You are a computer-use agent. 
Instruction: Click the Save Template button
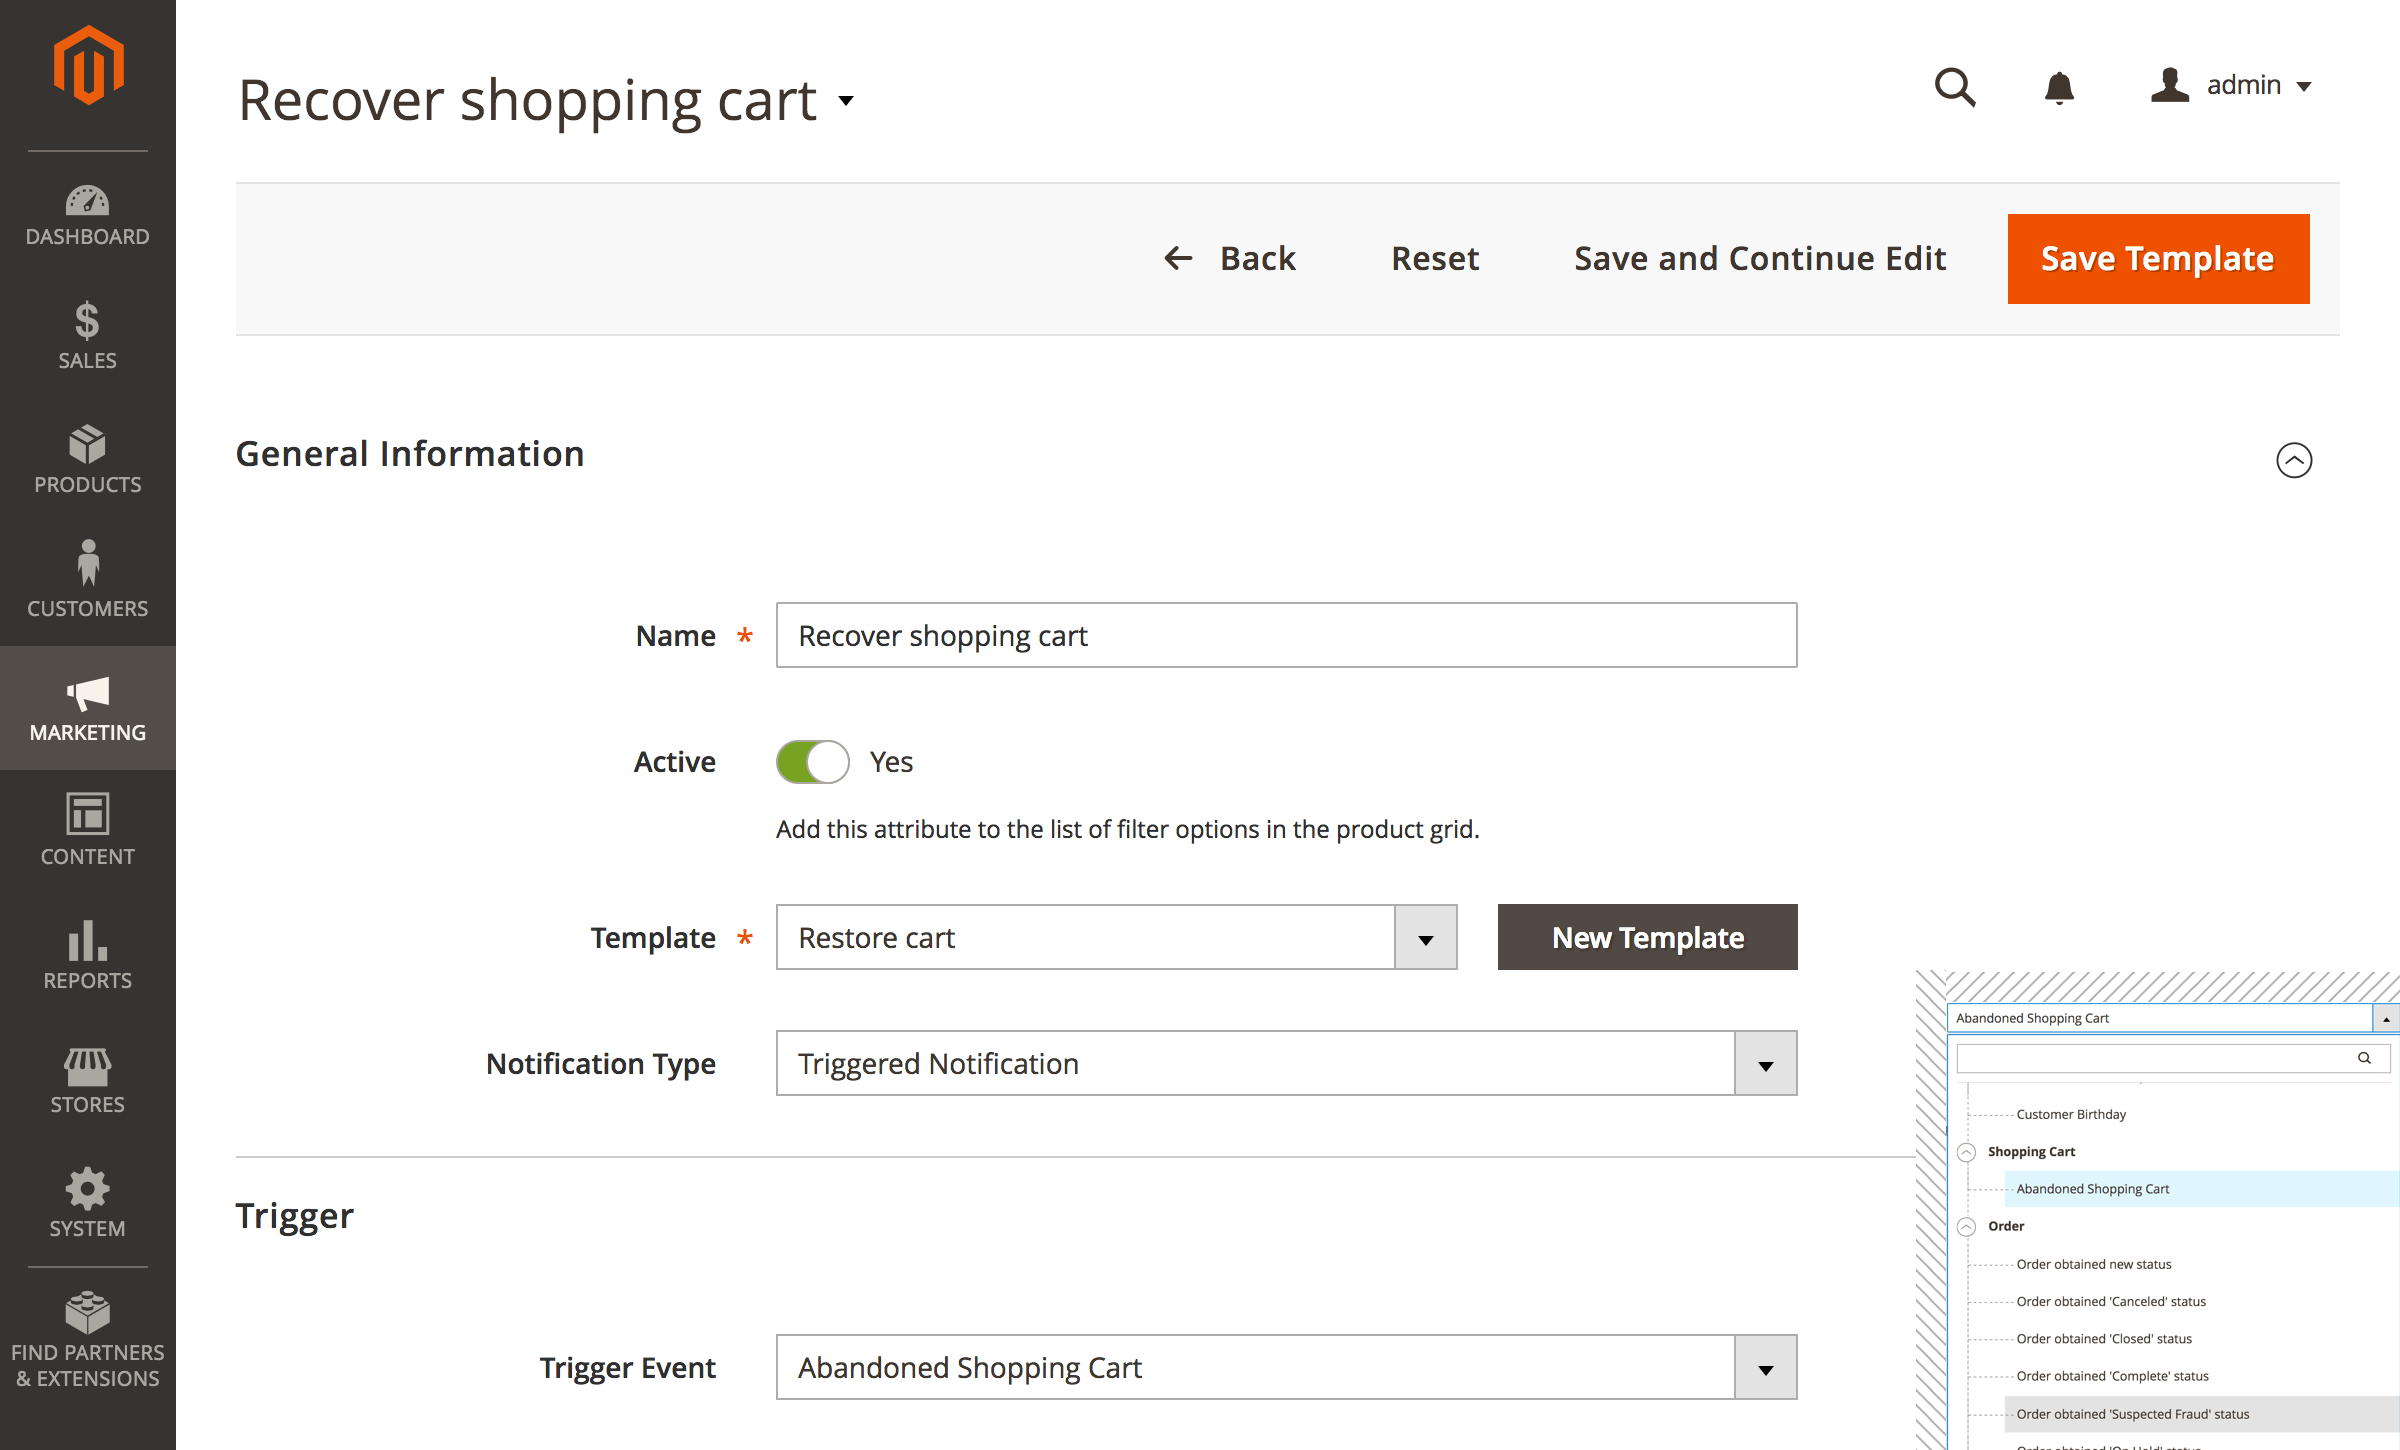(2158, 259)
